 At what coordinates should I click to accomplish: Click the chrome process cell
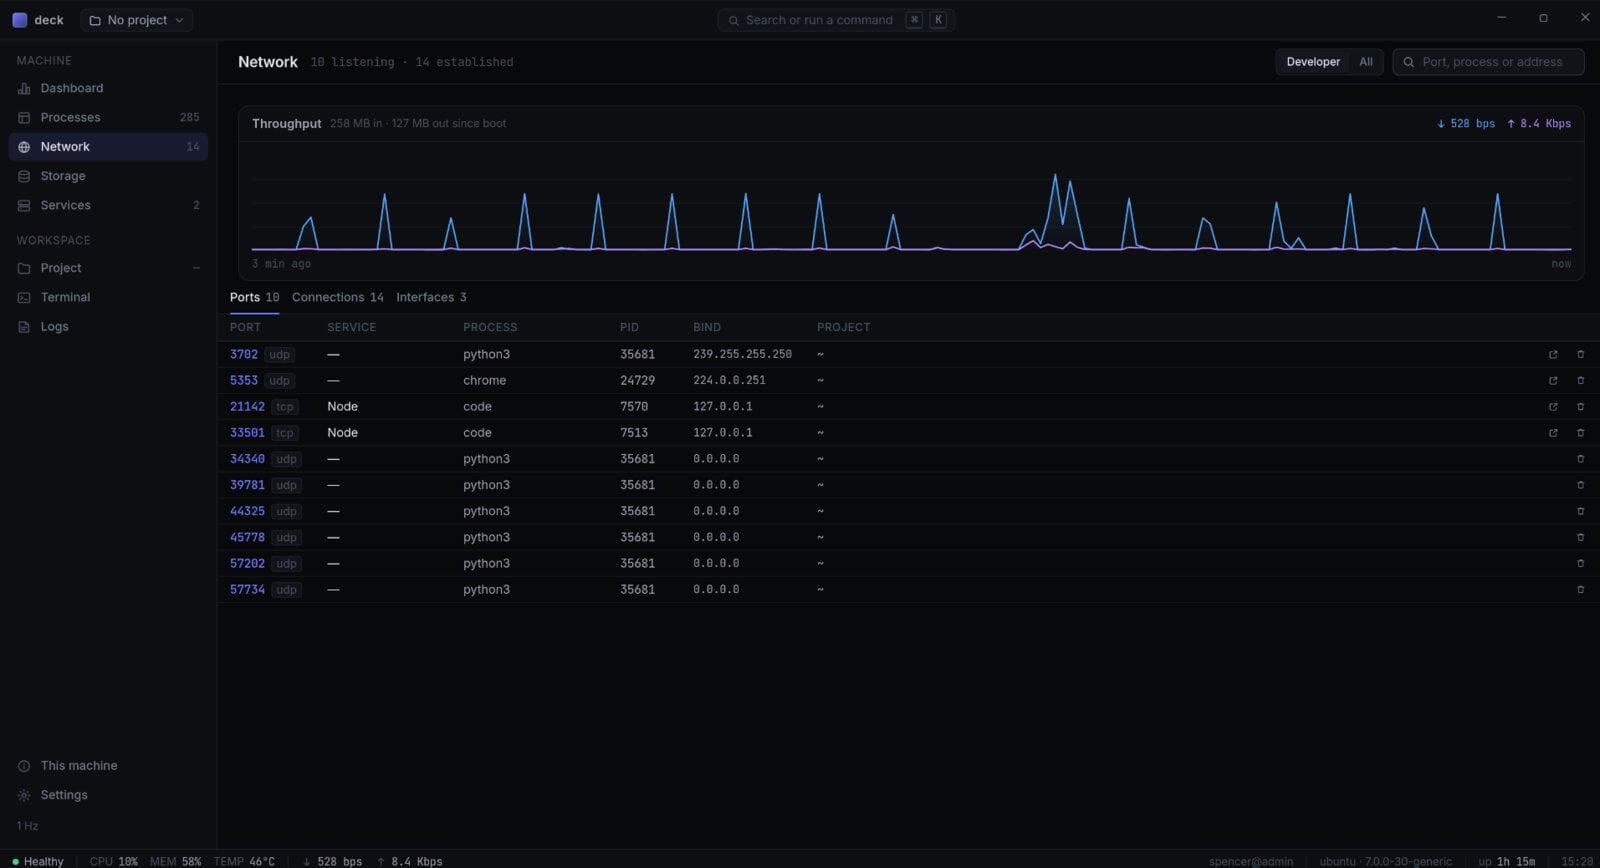coord(484,380)
